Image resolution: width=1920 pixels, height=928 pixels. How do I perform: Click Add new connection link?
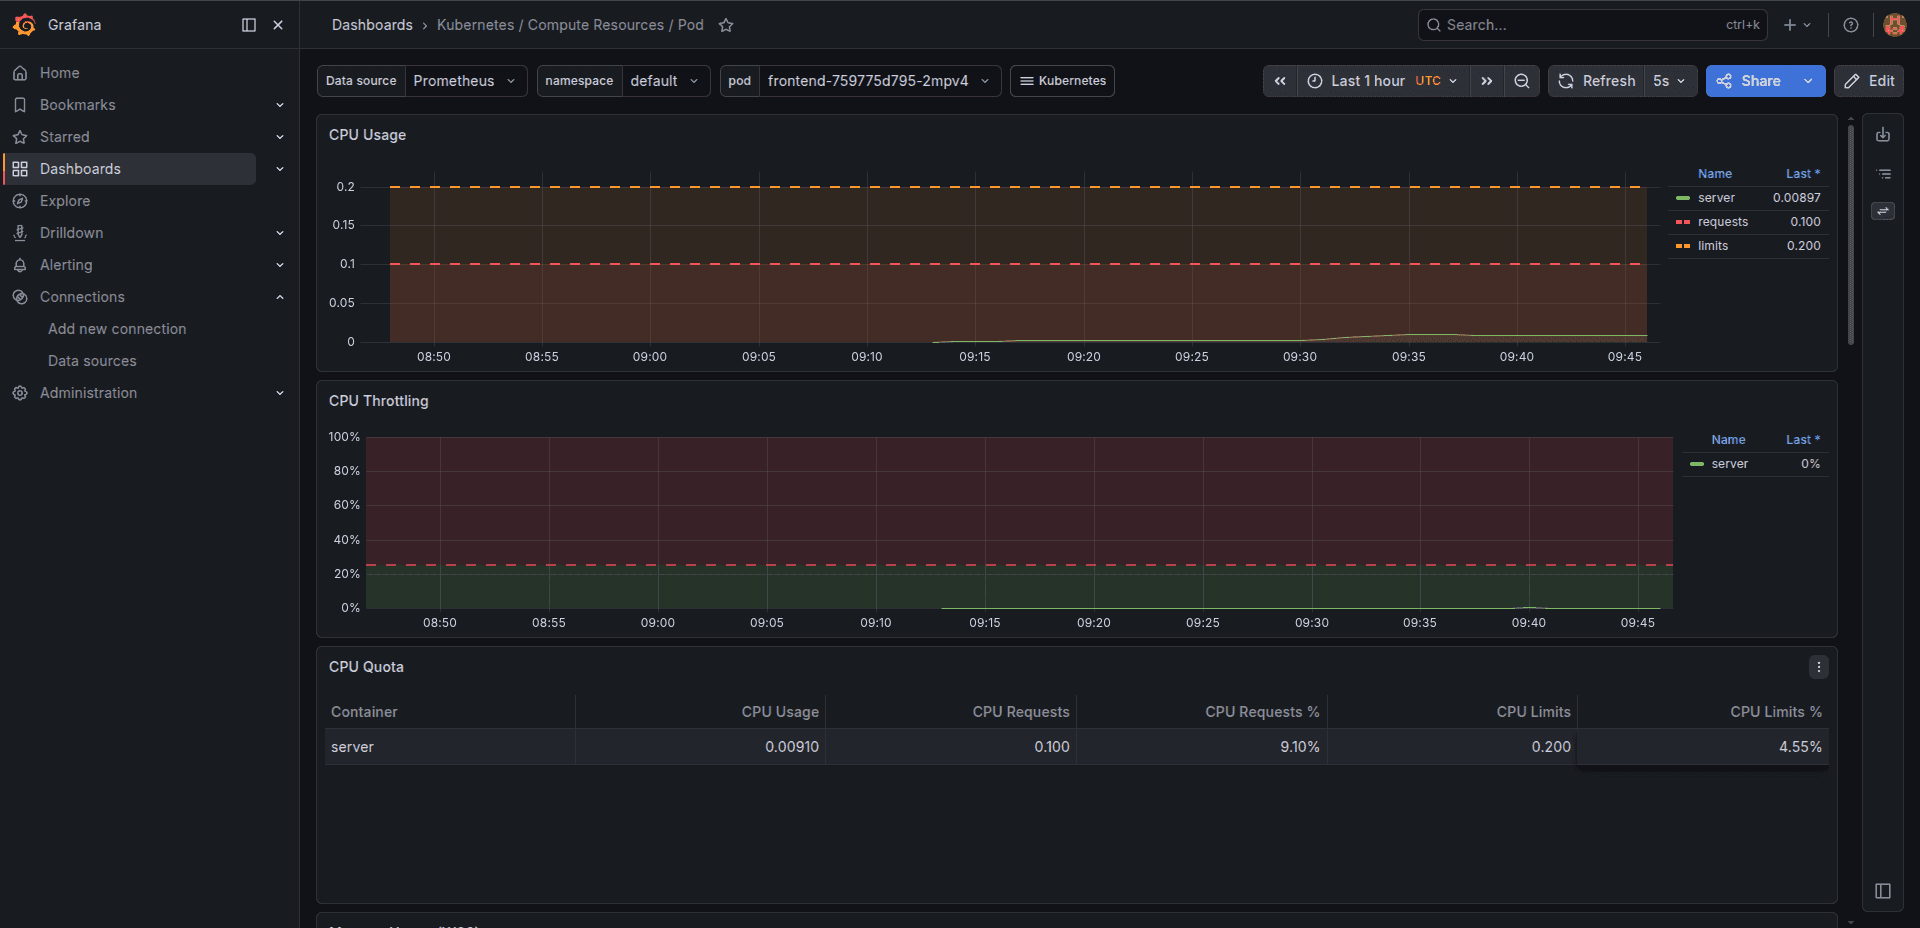tap(117, 329)
